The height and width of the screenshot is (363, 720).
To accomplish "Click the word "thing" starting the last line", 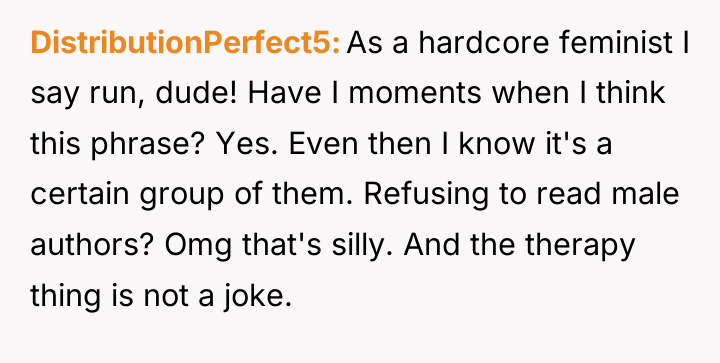I will (x=65, y=297).
